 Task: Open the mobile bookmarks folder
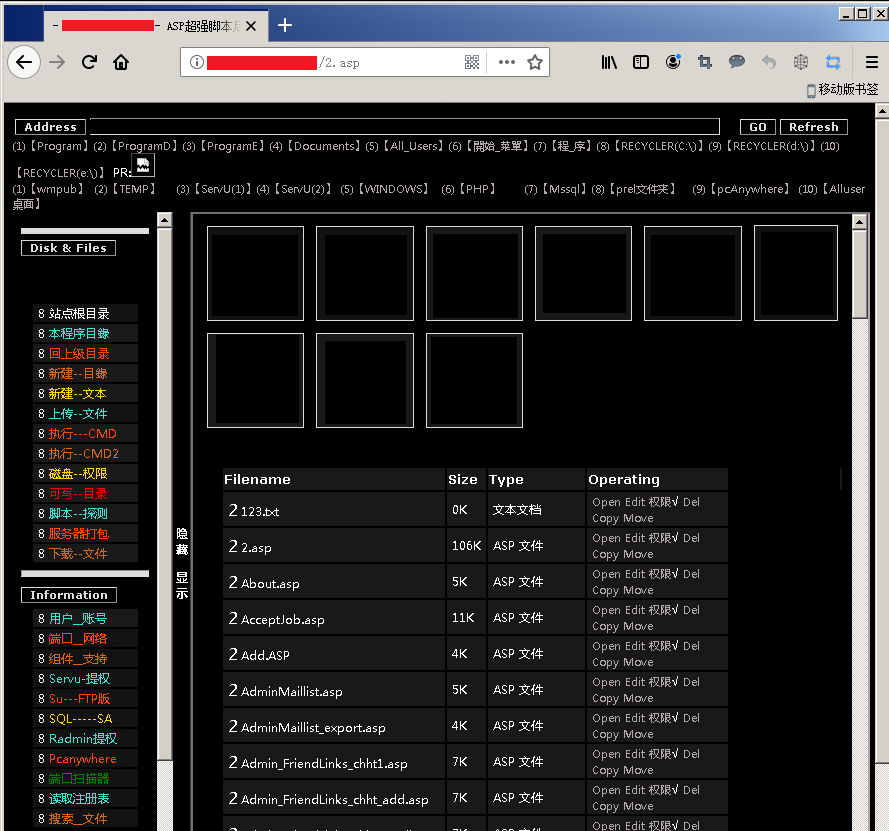pos(843,90)
